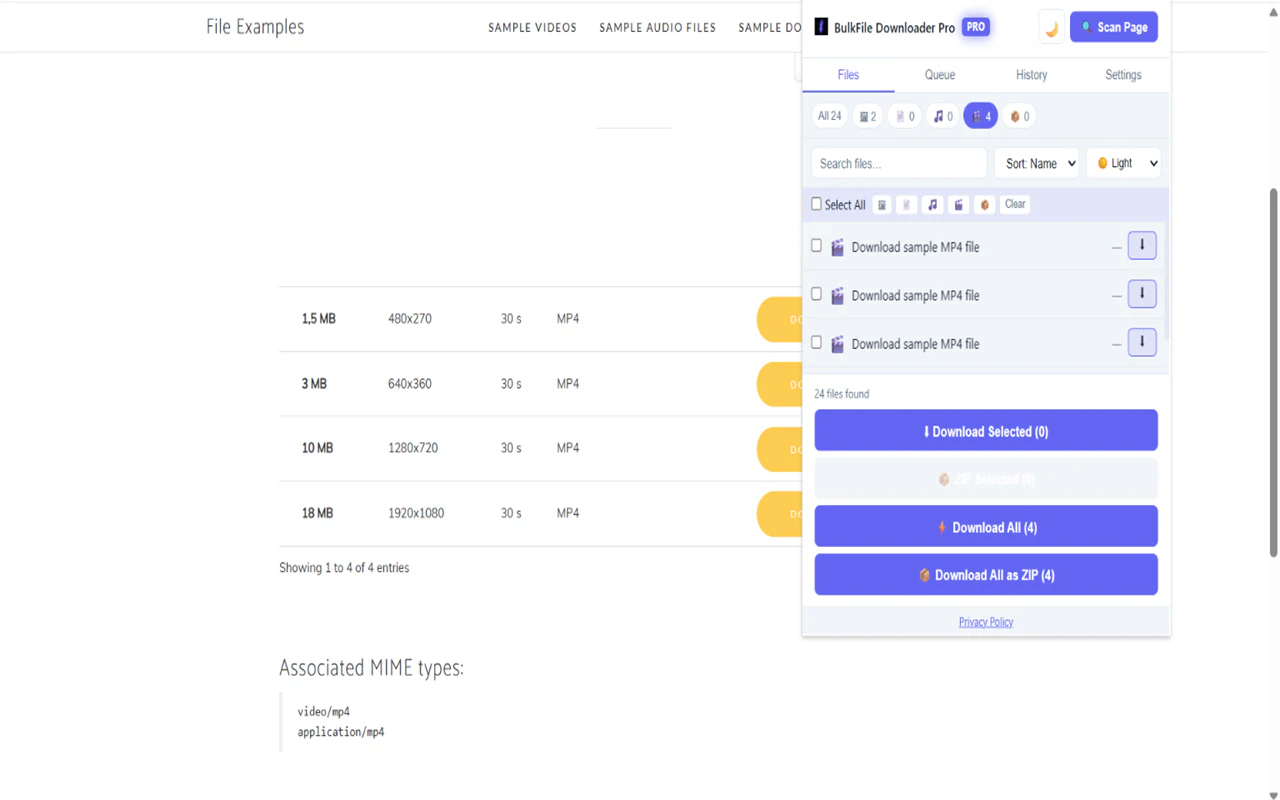The width and height of the screenshot is (1280, 800).
Task: Click yellow download button in 1,5 MB row
Action: (779, 319)
